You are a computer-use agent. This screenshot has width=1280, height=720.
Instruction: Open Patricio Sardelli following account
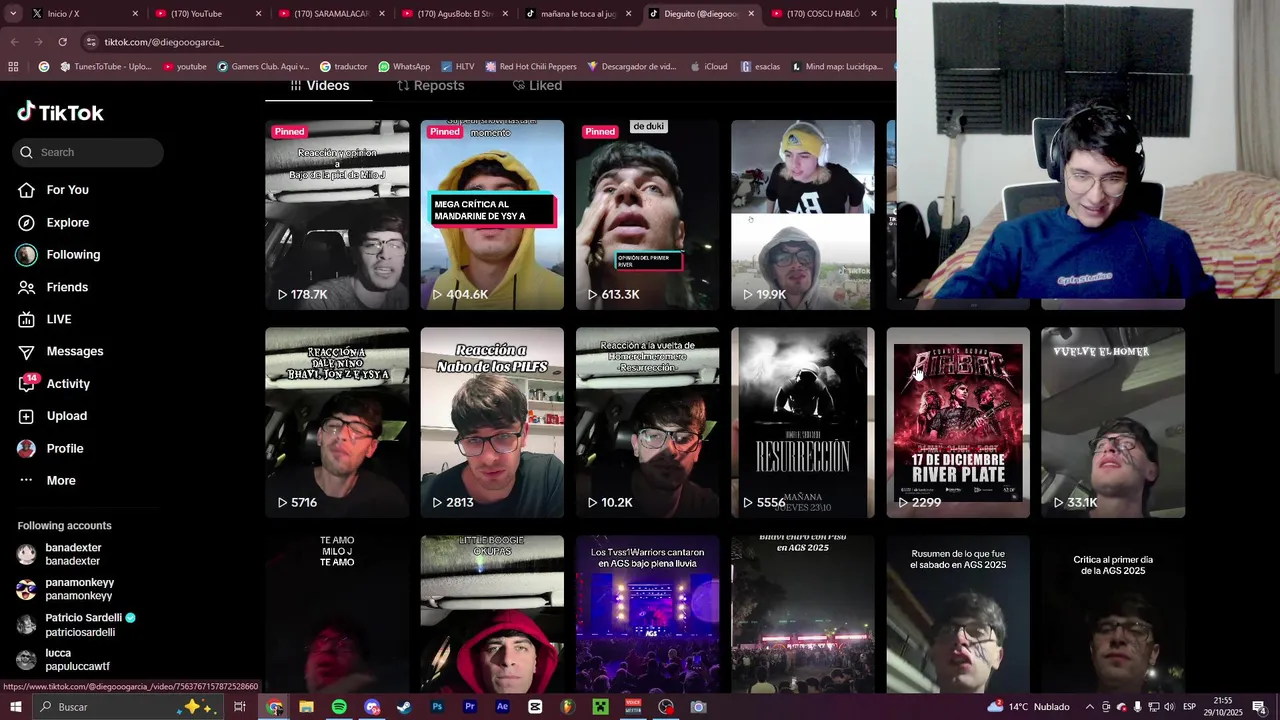pos(83,624)
